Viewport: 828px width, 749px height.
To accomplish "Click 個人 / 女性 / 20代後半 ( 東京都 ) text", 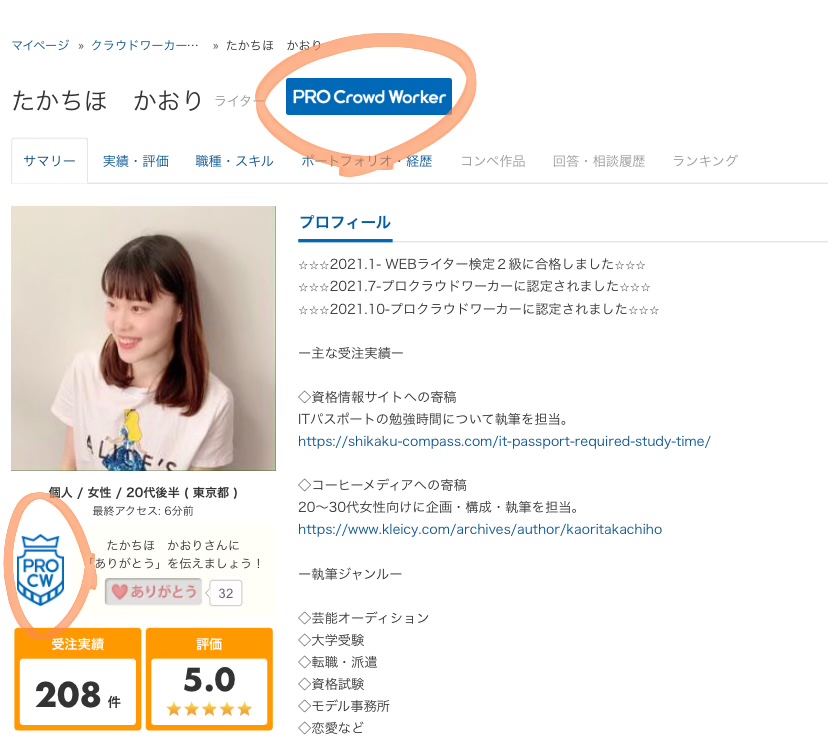I will [143, 492].
